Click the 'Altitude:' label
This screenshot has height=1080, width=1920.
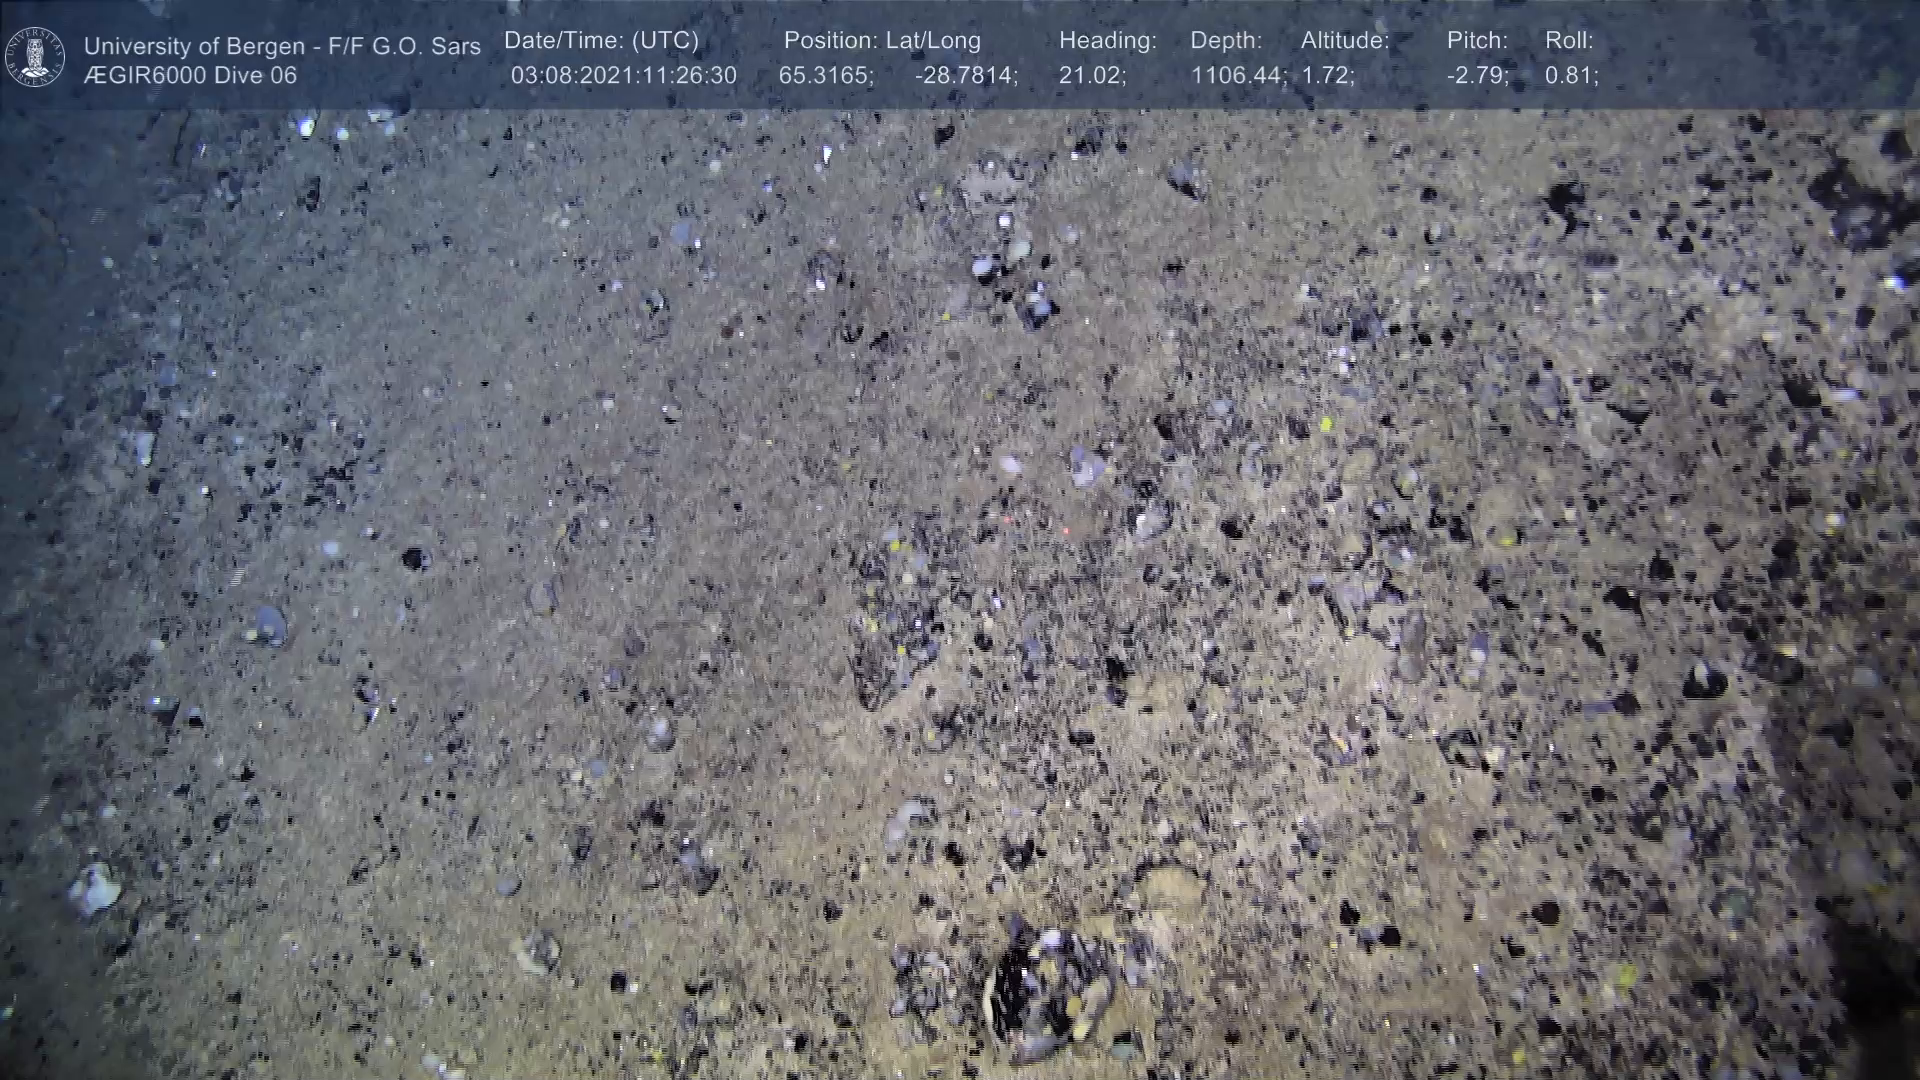click(x=1345, y=41)
